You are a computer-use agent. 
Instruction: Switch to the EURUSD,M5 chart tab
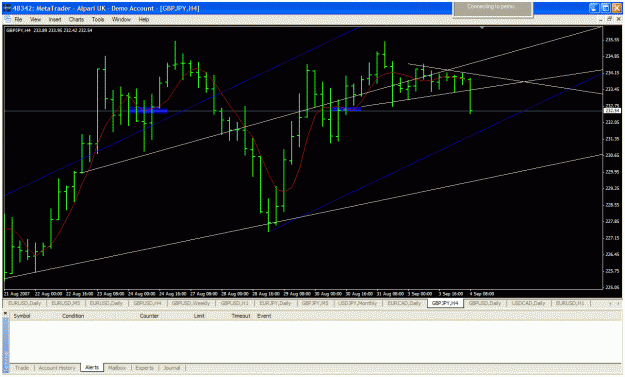(65, 303)
